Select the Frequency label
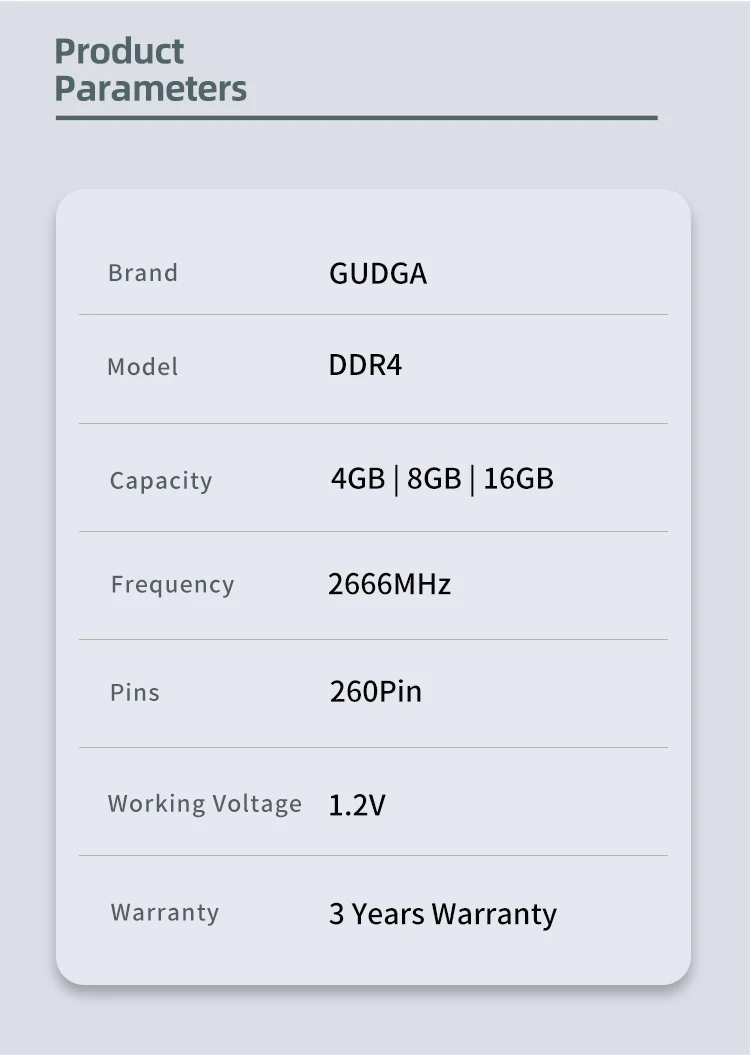The image size is (750, 1055). pyautogui.click(x=172, y=585)
